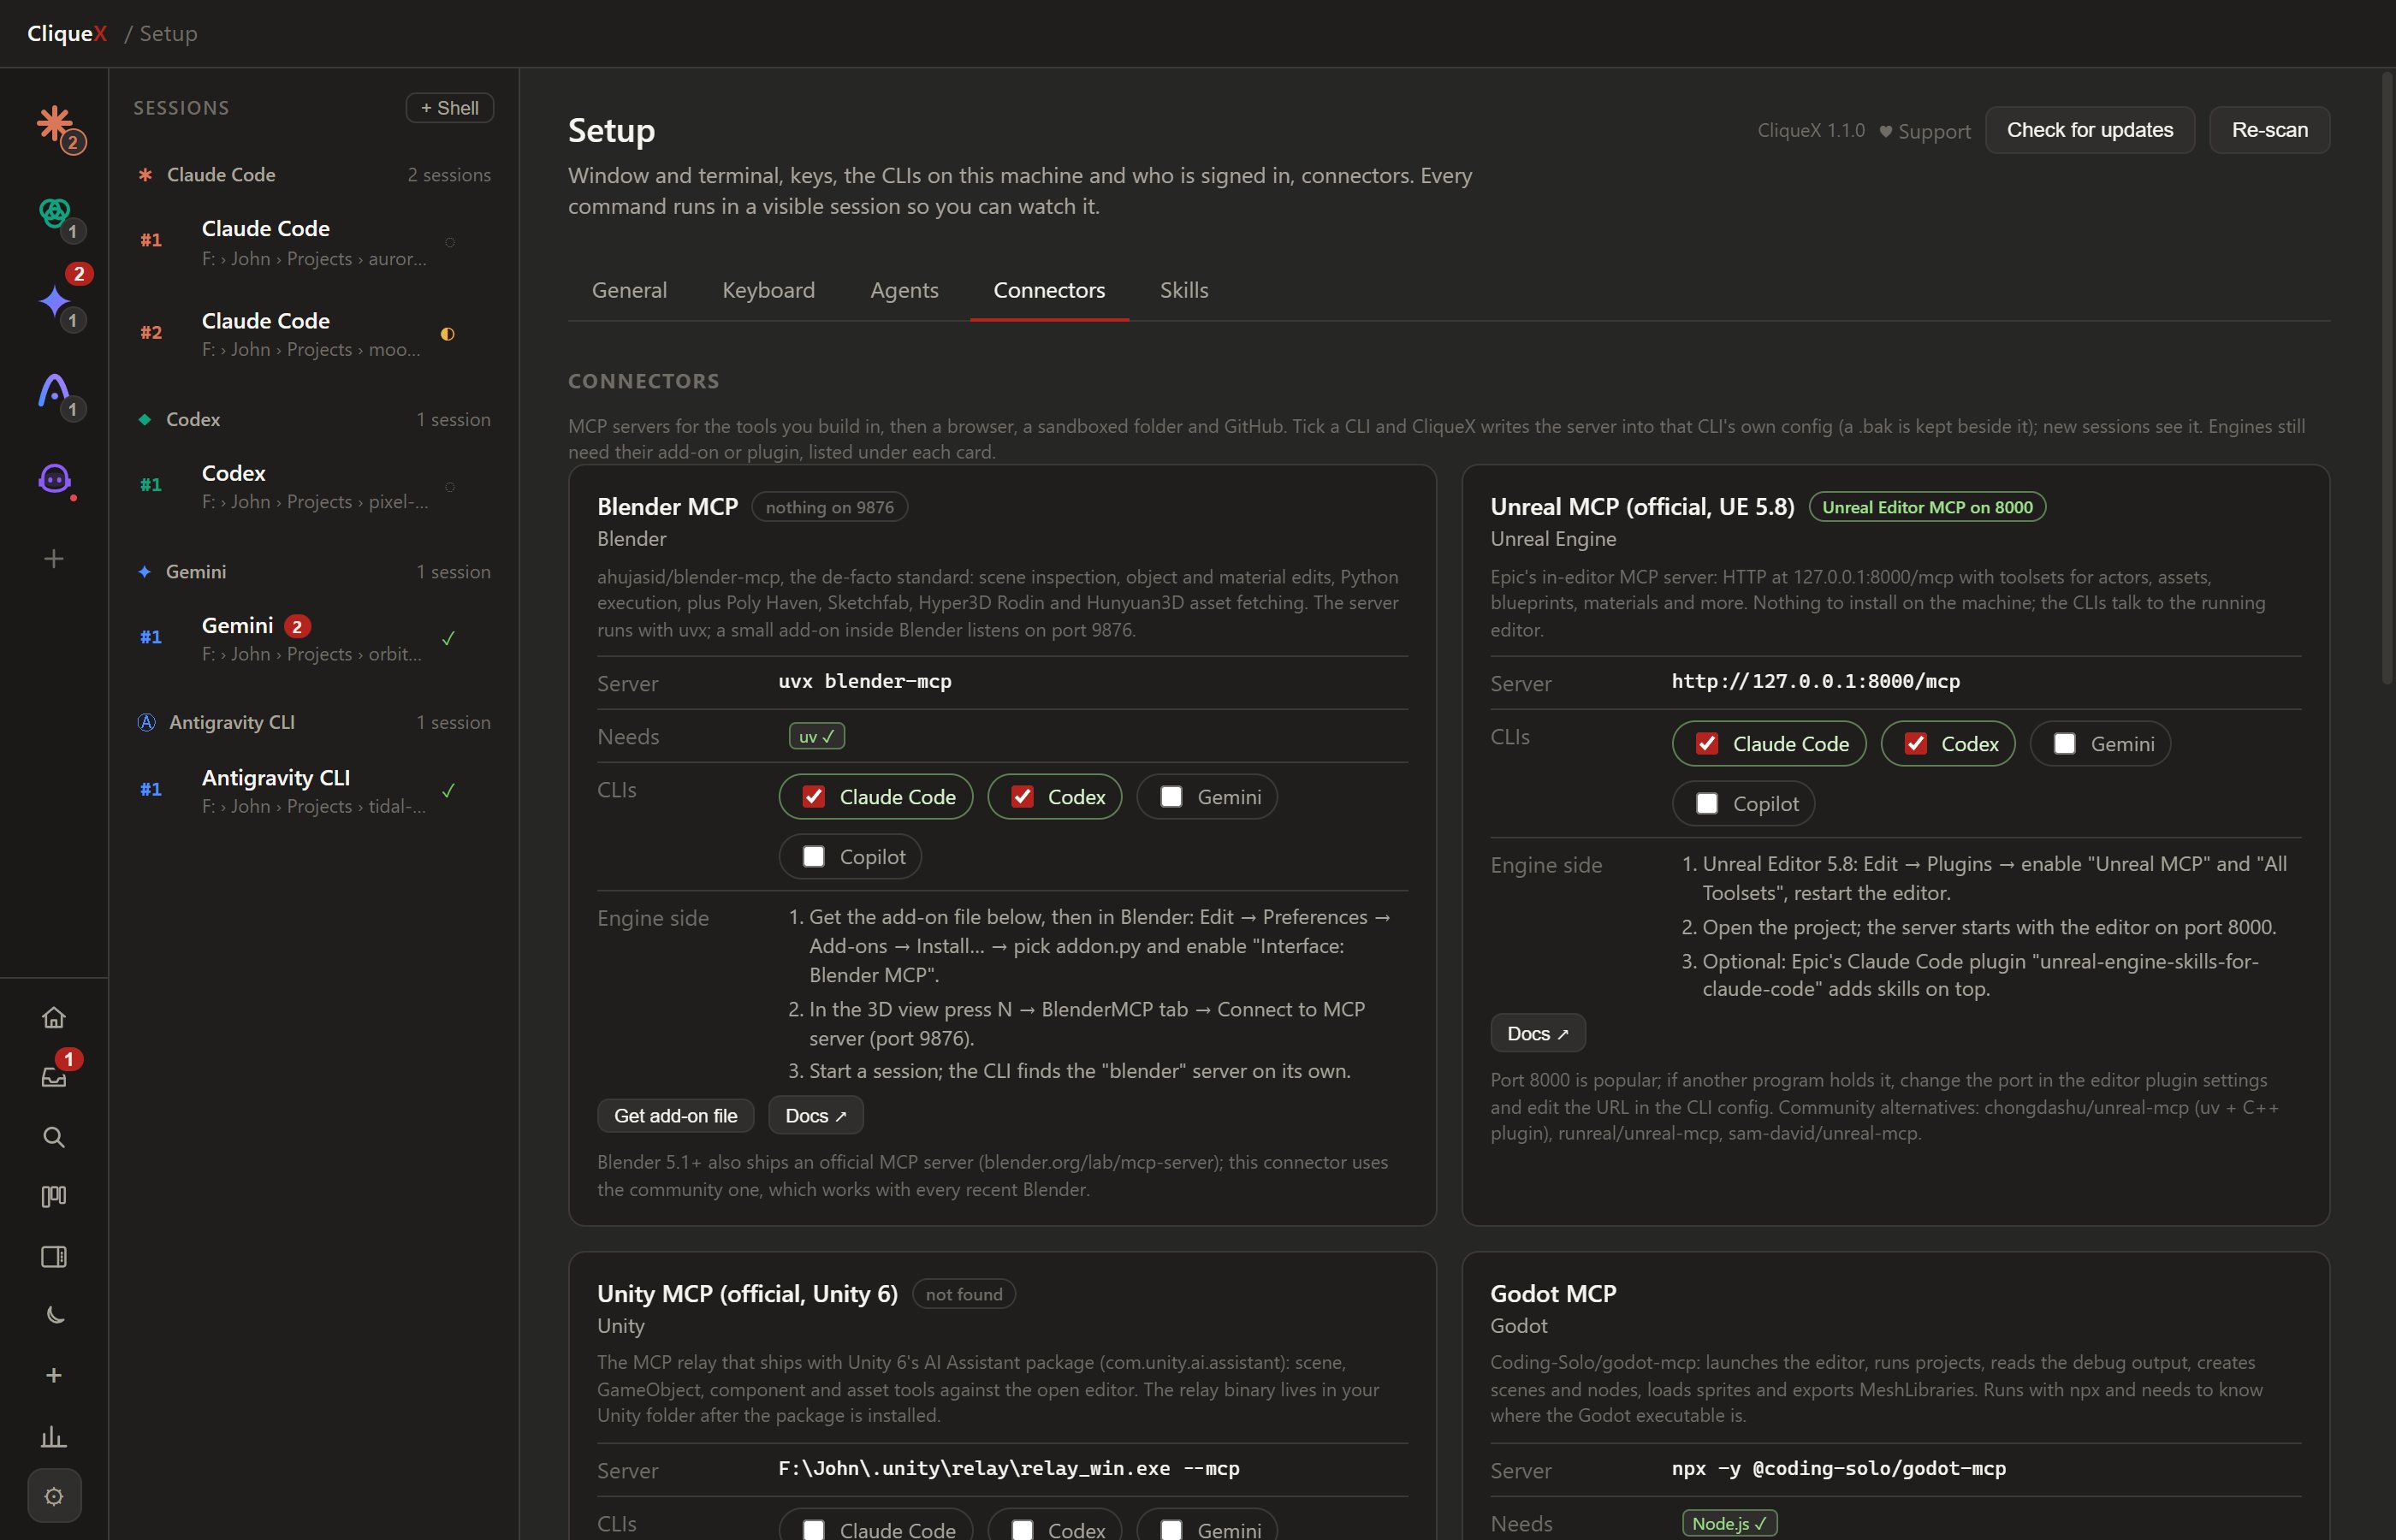Open the Gemini #1 orbit session
This screenshot has height=1540, width=2396.
click(314, 638)
